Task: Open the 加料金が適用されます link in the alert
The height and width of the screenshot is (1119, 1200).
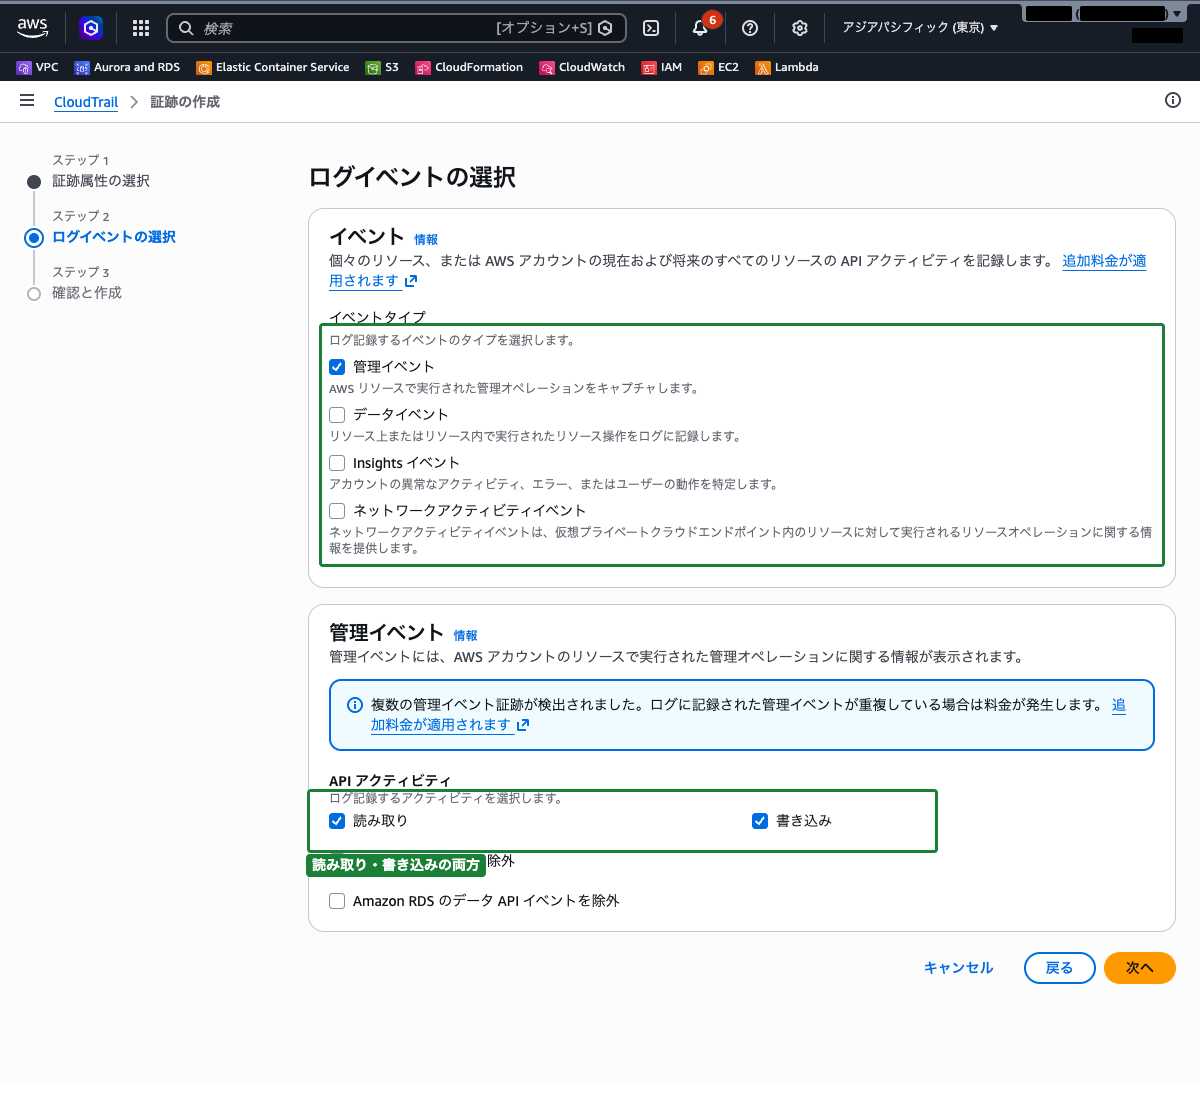Action: 441,725
